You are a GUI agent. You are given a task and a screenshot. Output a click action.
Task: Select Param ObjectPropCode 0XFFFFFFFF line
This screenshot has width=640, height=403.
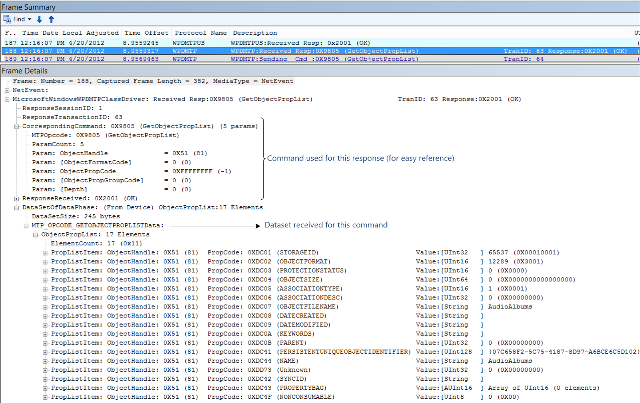[131, 171]
